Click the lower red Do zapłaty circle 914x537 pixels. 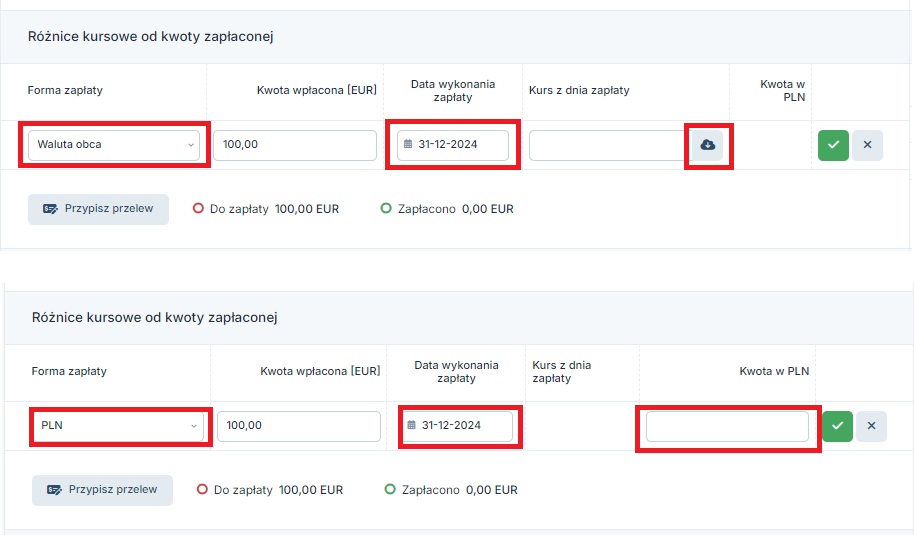(202, 489)
